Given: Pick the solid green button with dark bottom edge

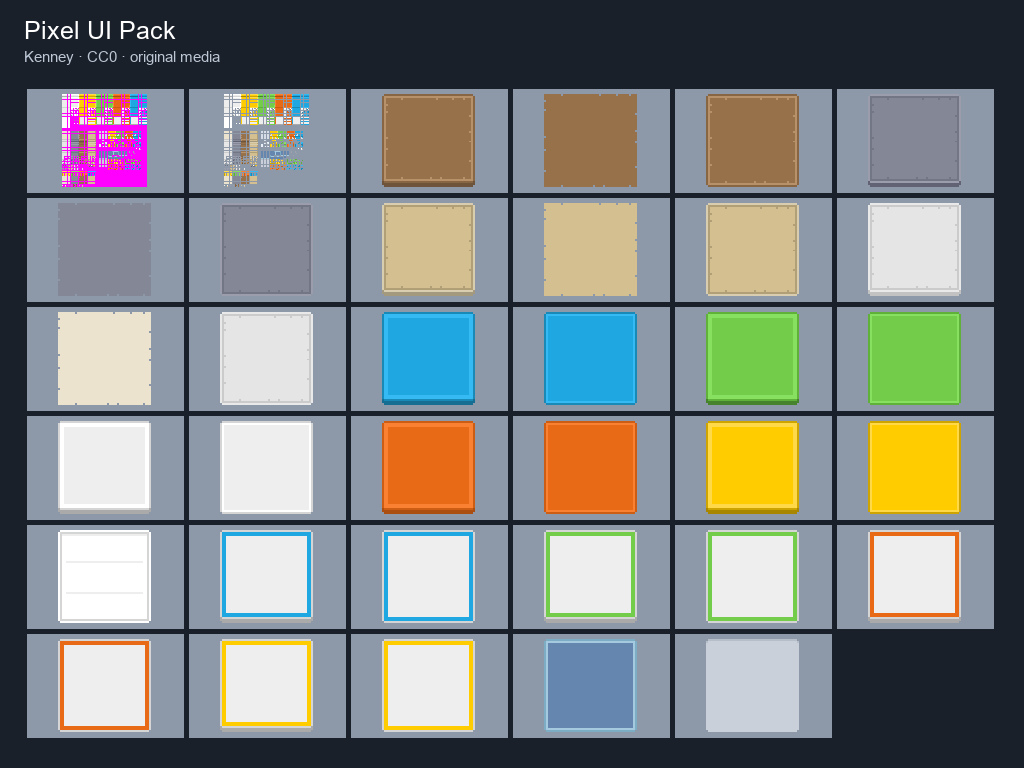Looking at the screenshot, I should [x=752, y=359].
